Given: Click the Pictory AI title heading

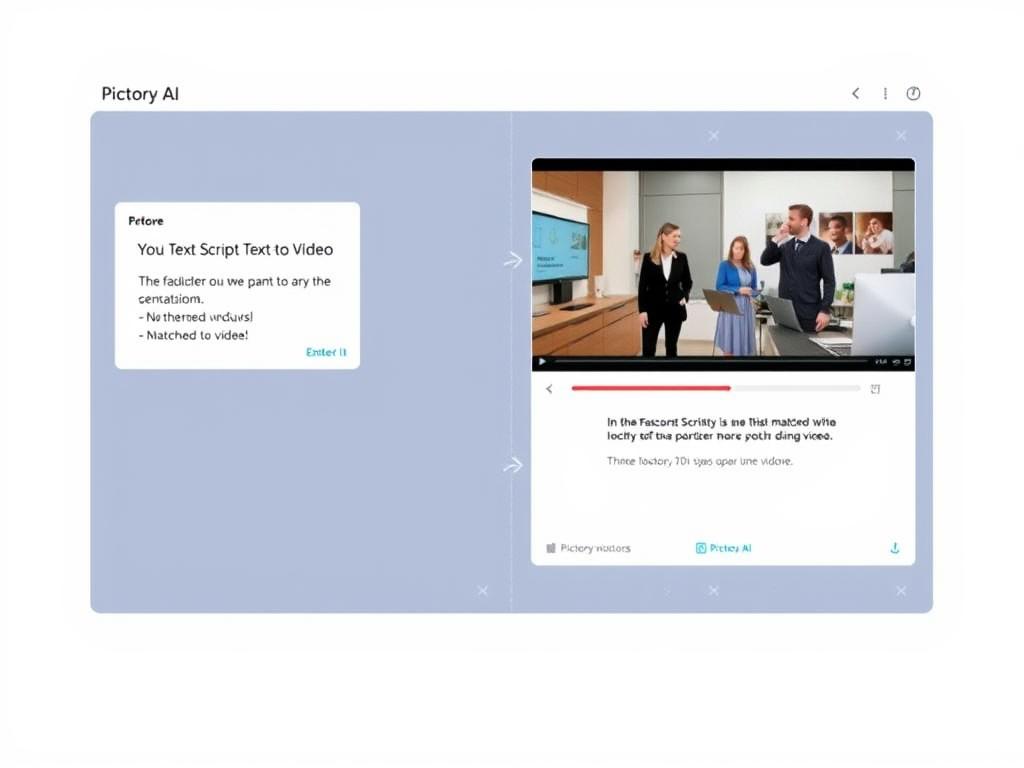Looking at the screenshot, I should (x=139, y=92).
